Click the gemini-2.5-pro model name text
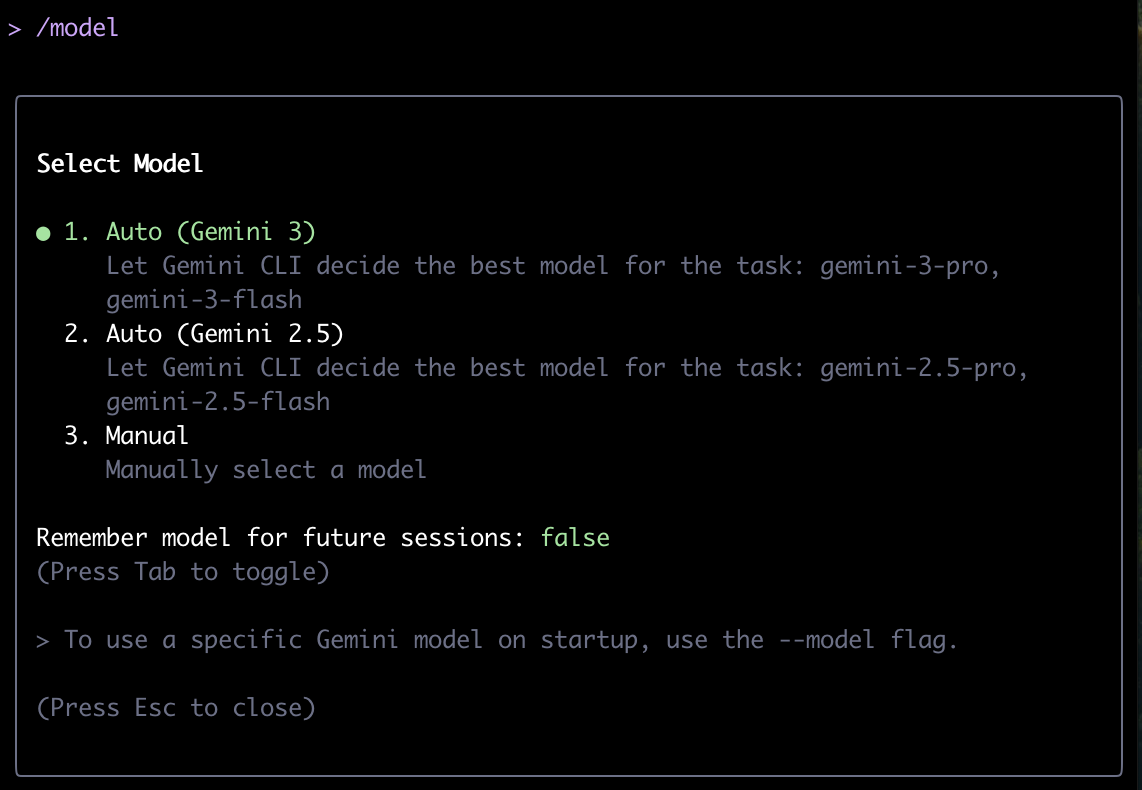Image resolution: width=1142 pixels, height=790 pixels. [x=920, y=367]
